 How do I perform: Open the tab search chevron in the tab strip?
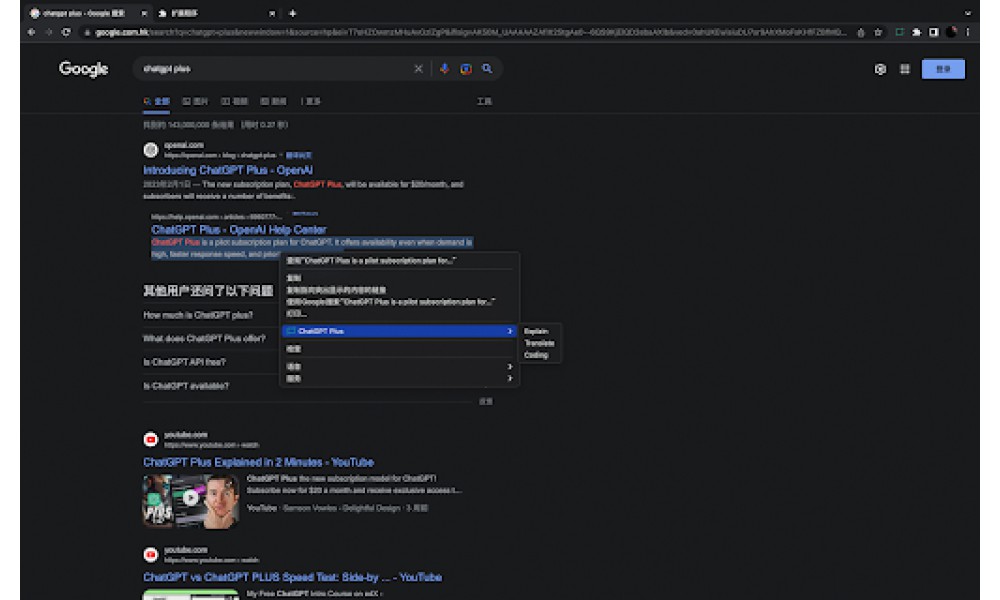tap(967, 13)
